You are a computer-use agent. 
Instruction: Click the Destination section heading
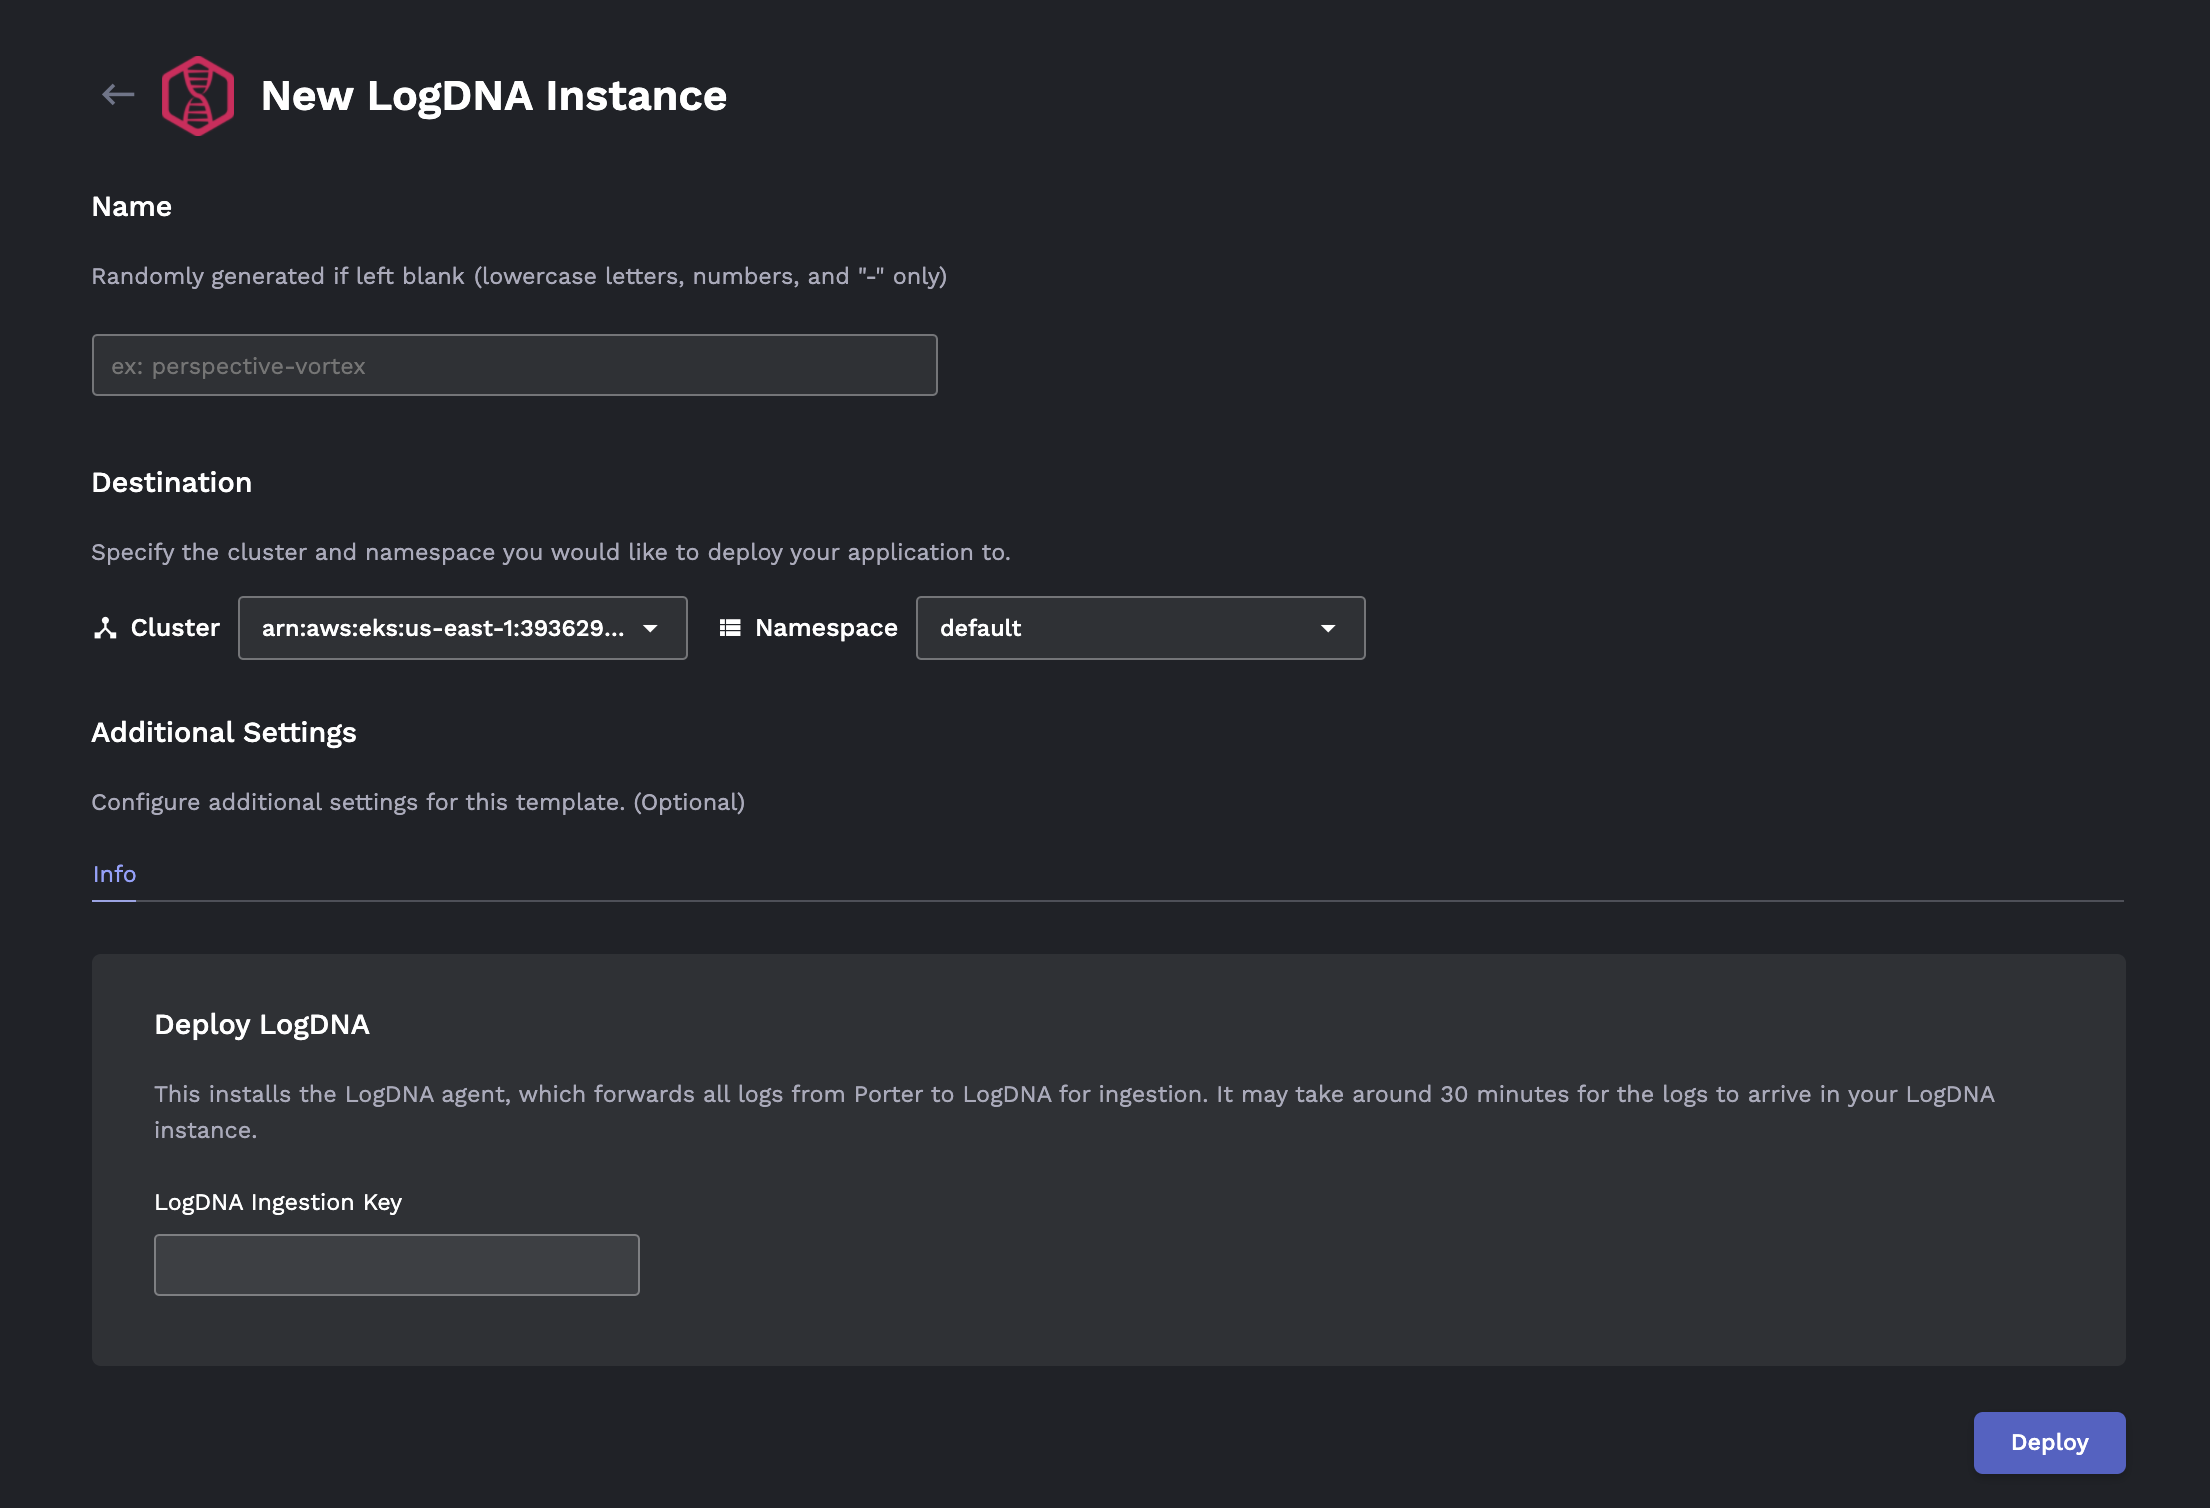[x=172, y=482]
